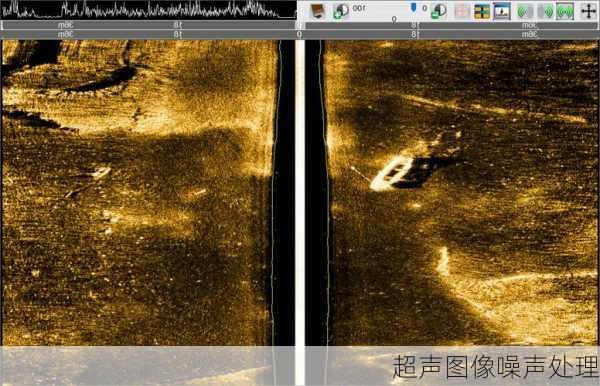Open the blue framed picture snapshot icon
This screenshot has width=600, height=386.
point(502,11)
